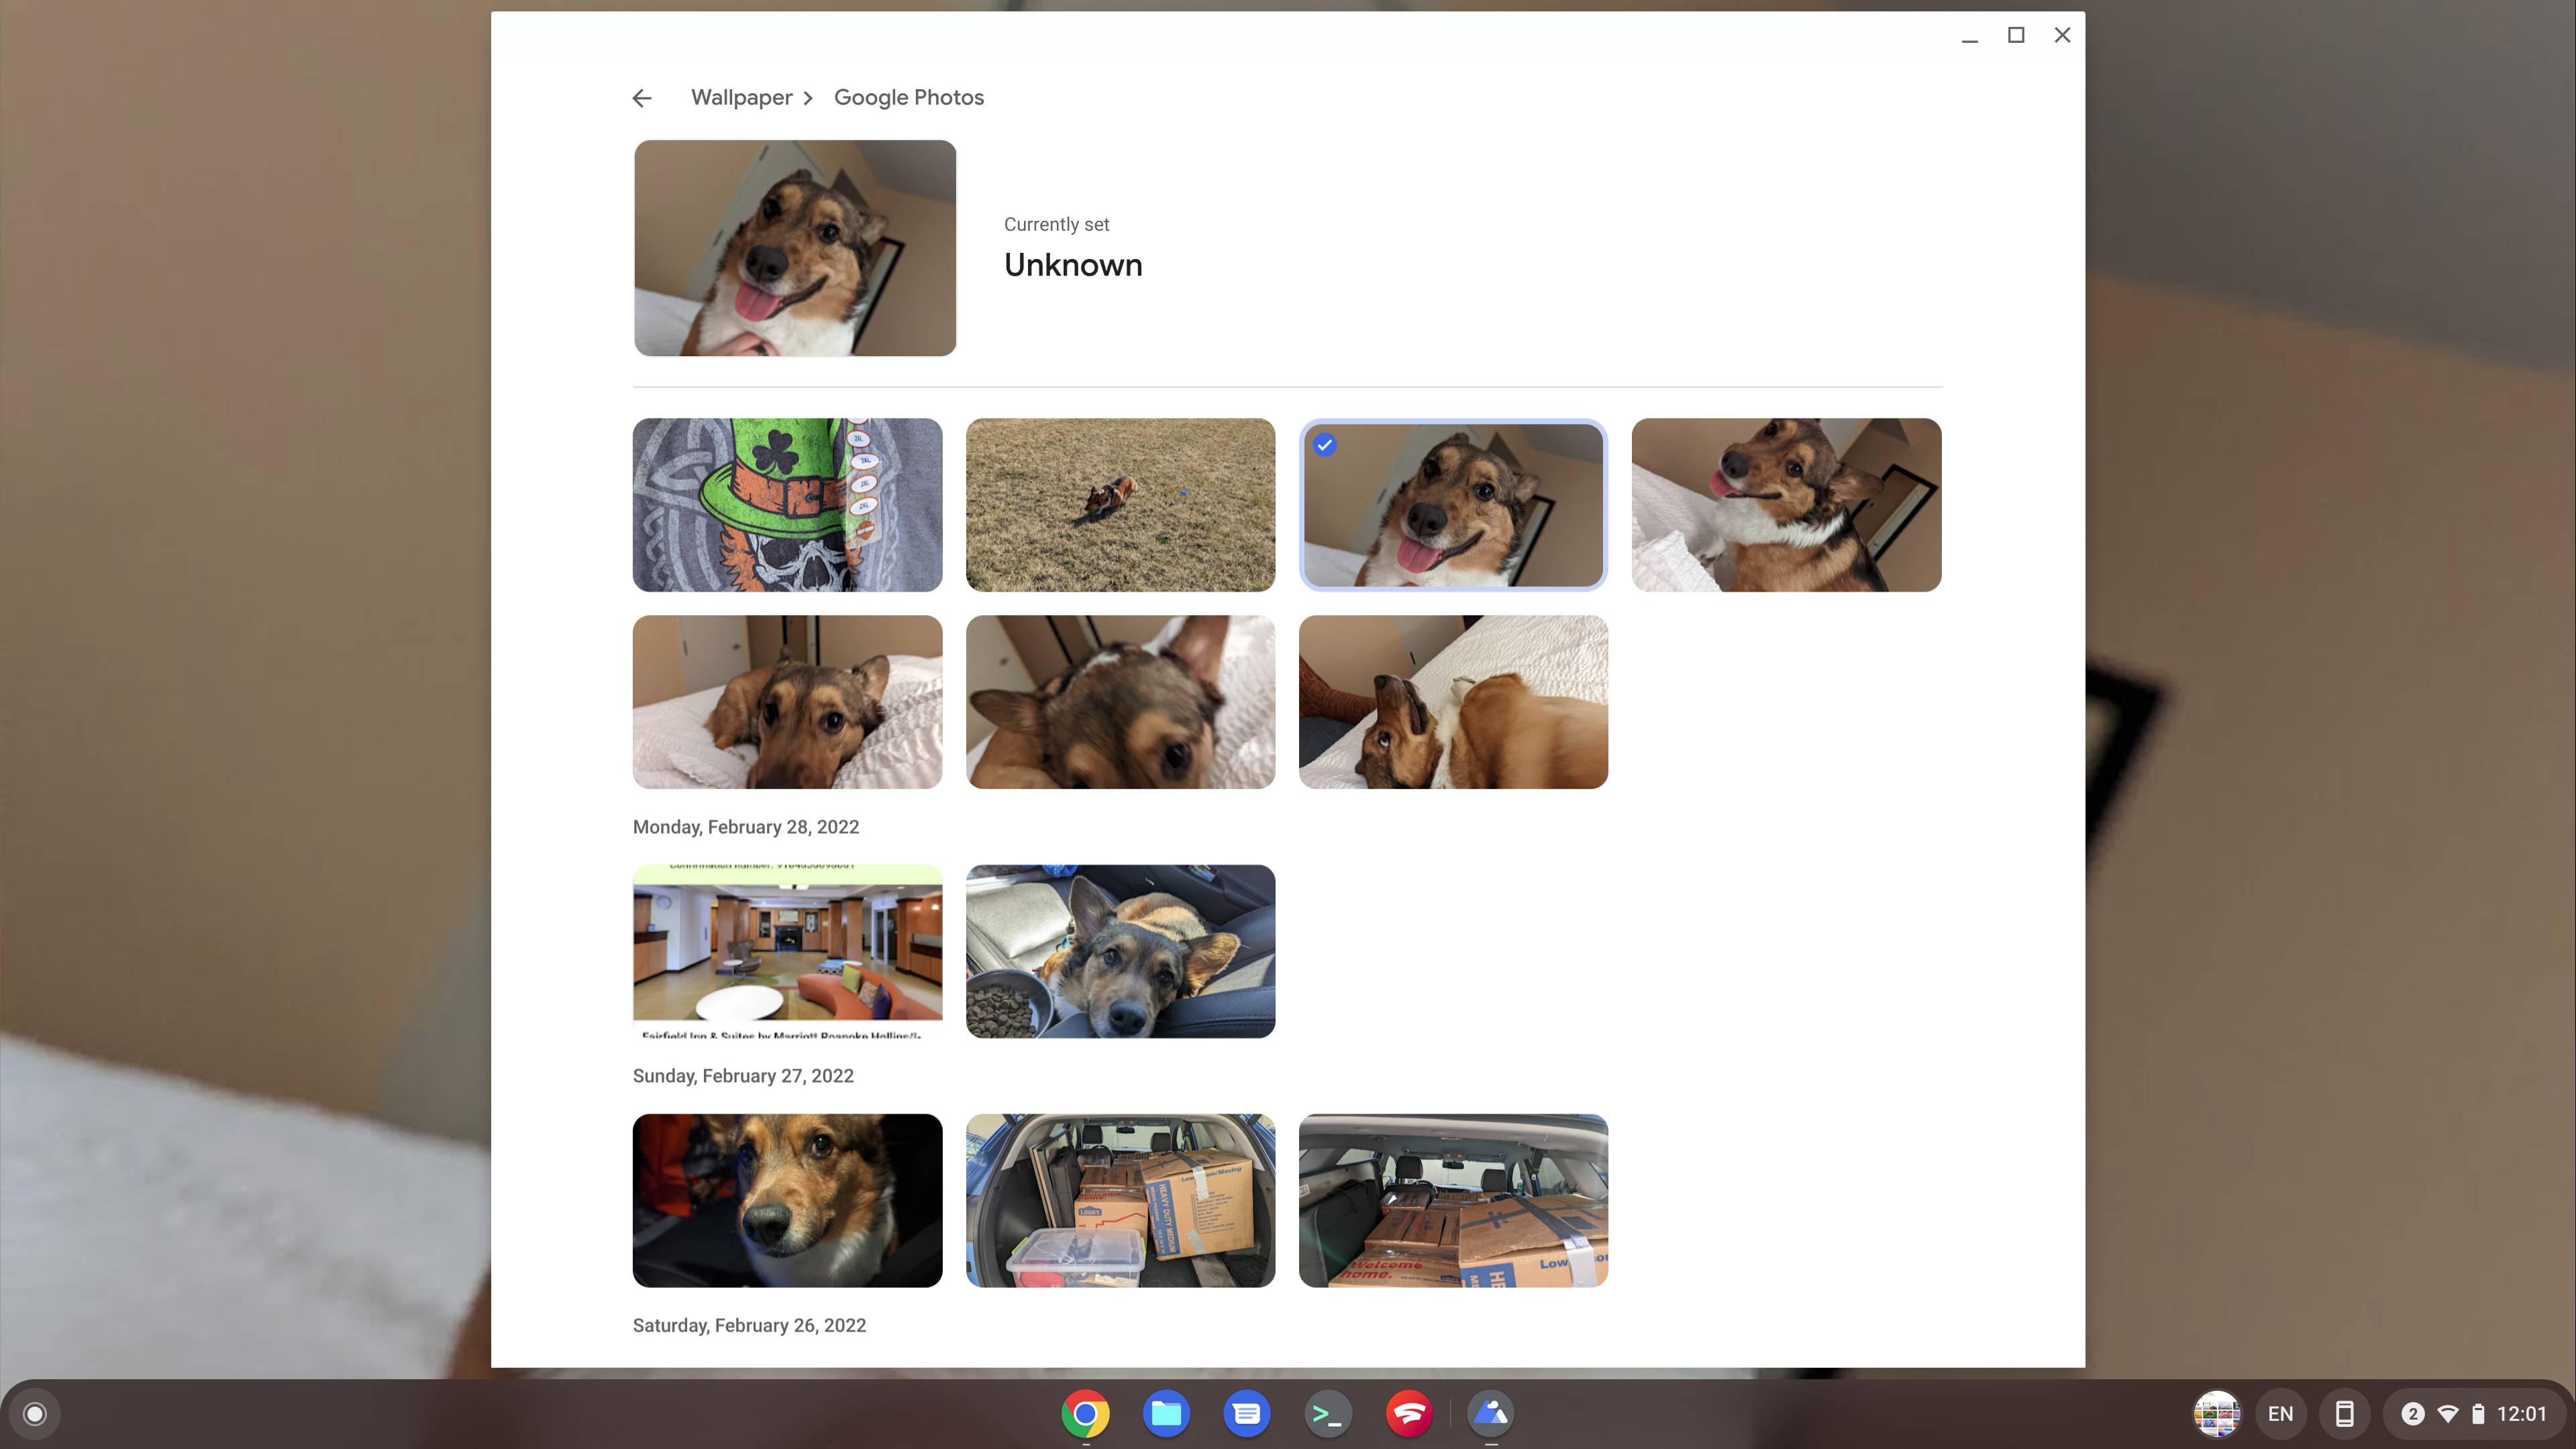The image size is (2576, 1449).
Task: Pick the dog in car seat photo
Action: [x=1120, y=951]
